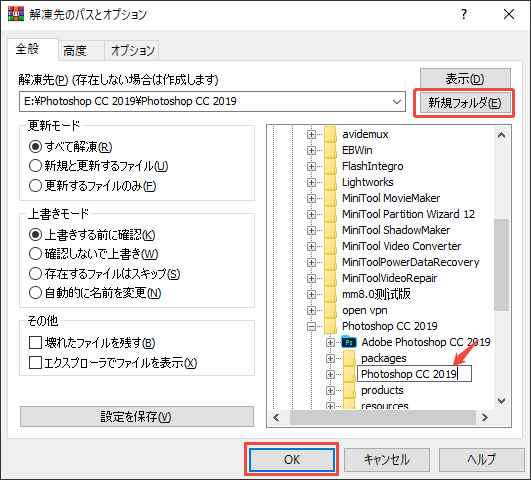
Task: Click the vertical scrollbar thumb in folder tree
Action: click(501, 265)
